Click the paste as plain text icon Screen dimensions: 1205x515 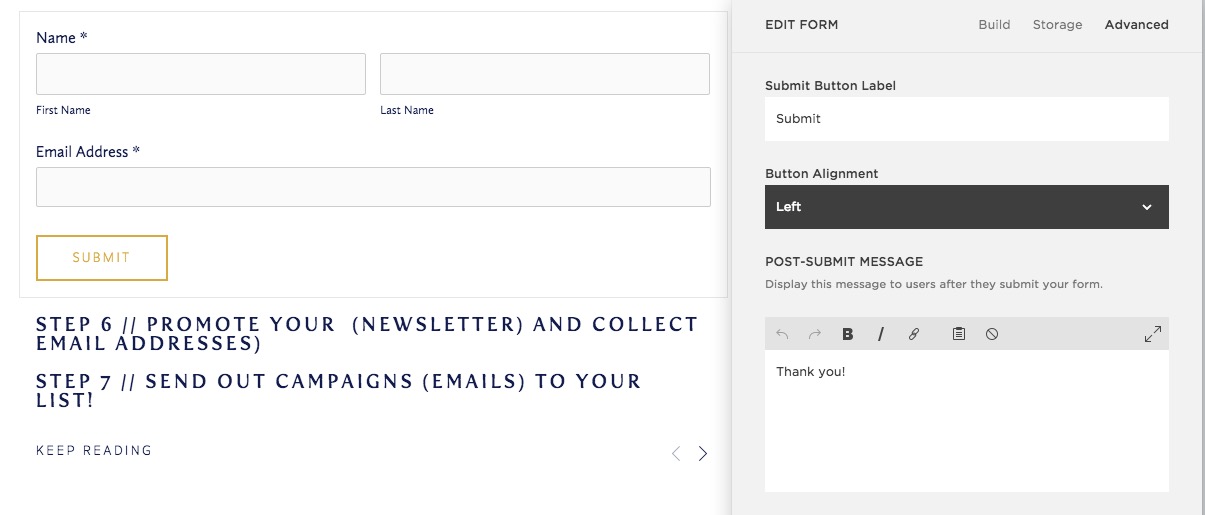(958, 334)
